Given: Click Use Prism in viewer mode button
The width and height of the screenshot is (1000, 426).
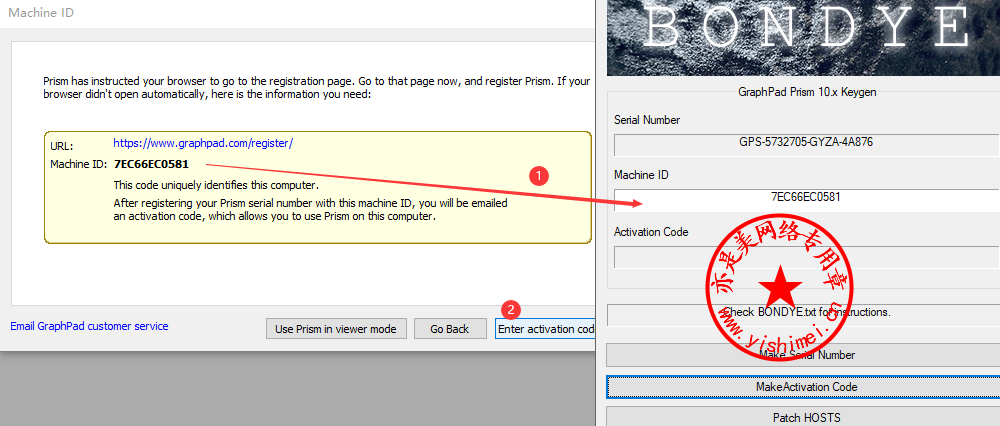Looking at the screenshot, I should (x=336, y=329).
